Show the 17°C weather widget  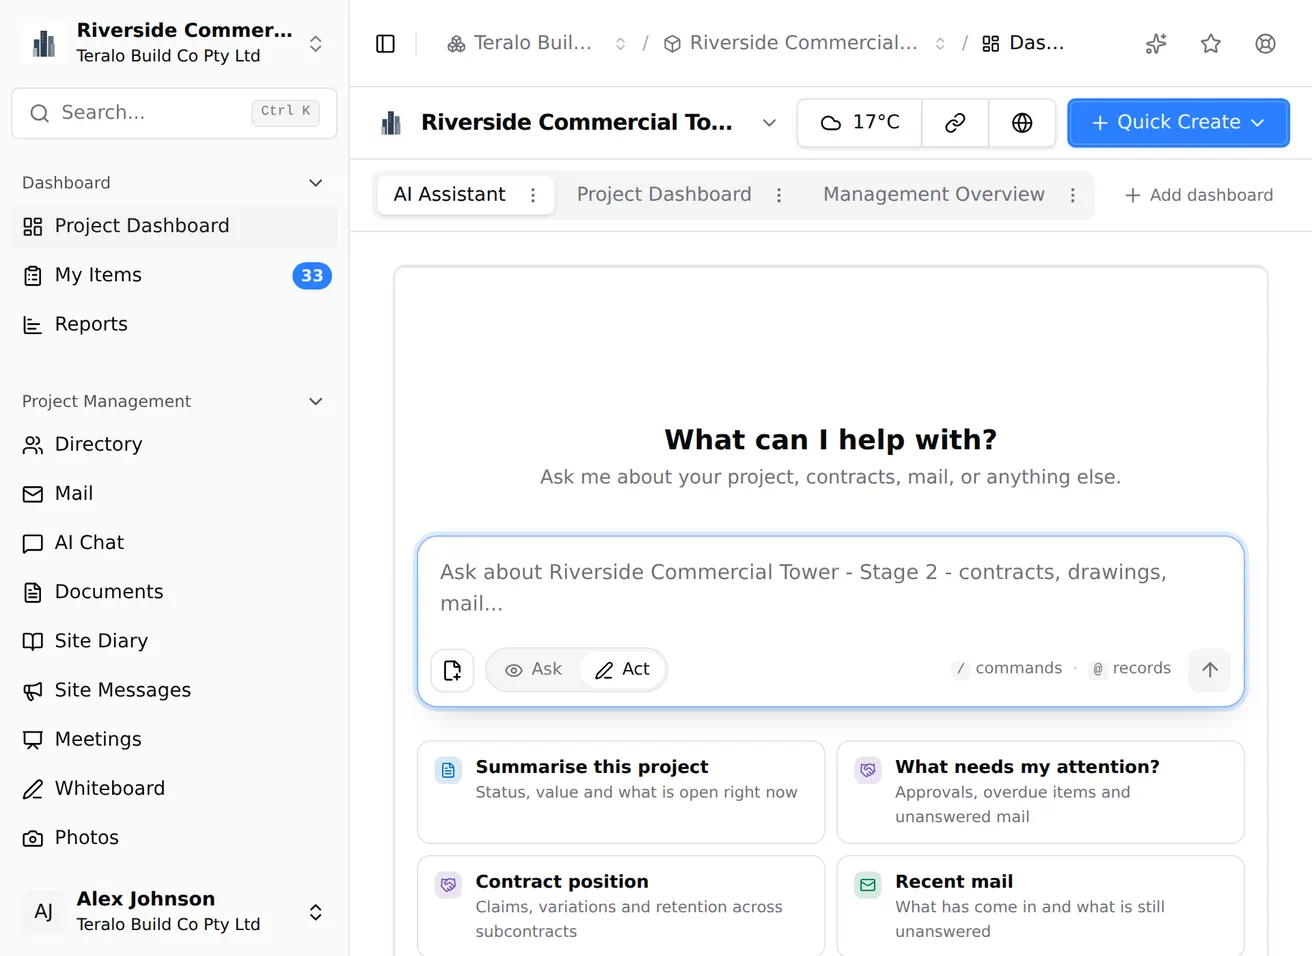[x=860, y=123]
